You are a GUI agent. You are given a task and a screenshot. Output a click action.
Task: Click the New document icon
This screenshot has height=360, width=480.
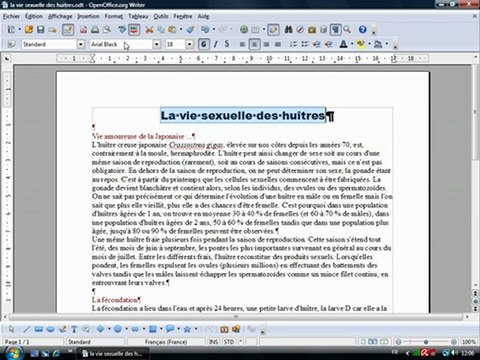click(x=11, y=30)
